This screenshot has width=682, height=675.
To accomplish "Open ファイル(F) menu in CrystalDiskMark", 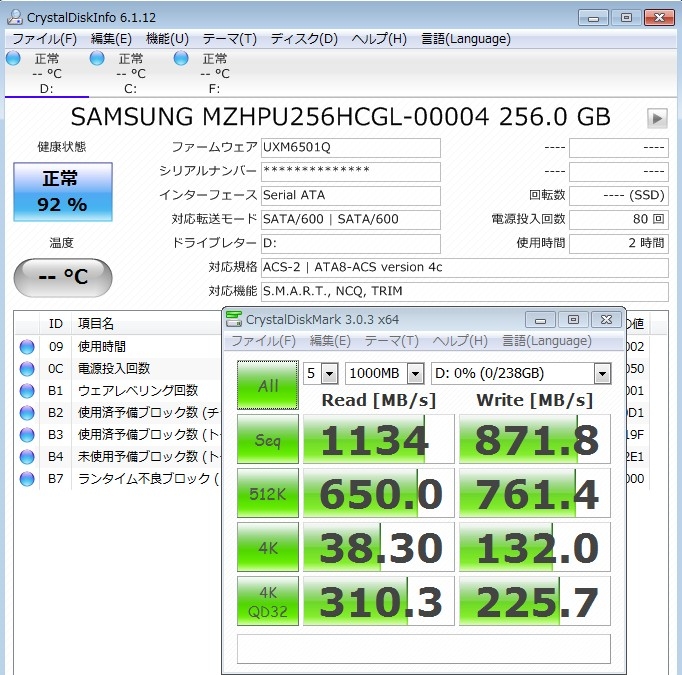I will point(263,341).
